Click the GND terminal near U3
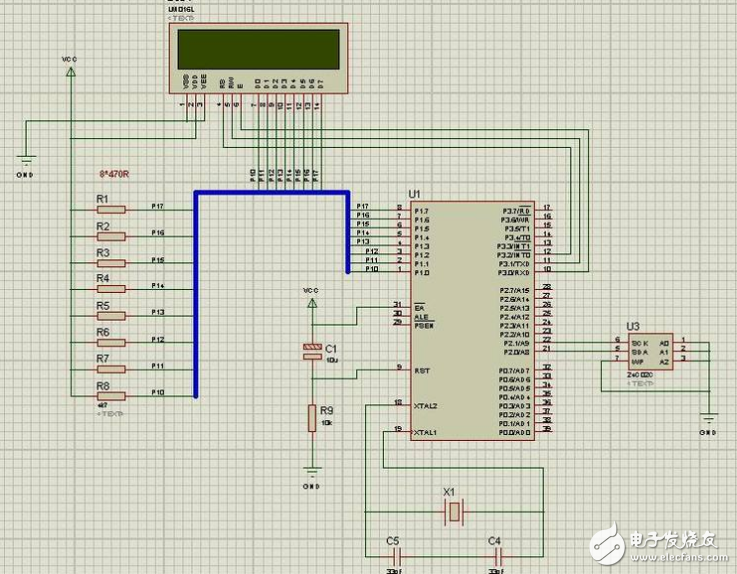The image size is (737, 574). (708, 420)
